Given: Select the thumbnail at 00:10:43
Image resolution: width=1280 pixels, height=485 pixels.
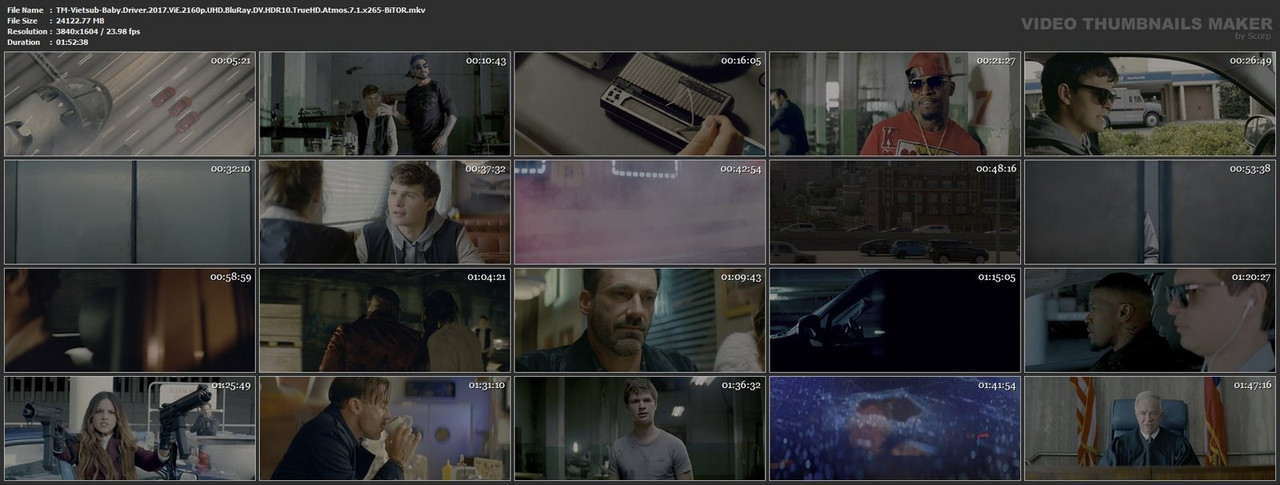Looking at the screenshot, I should coord(385,104).
